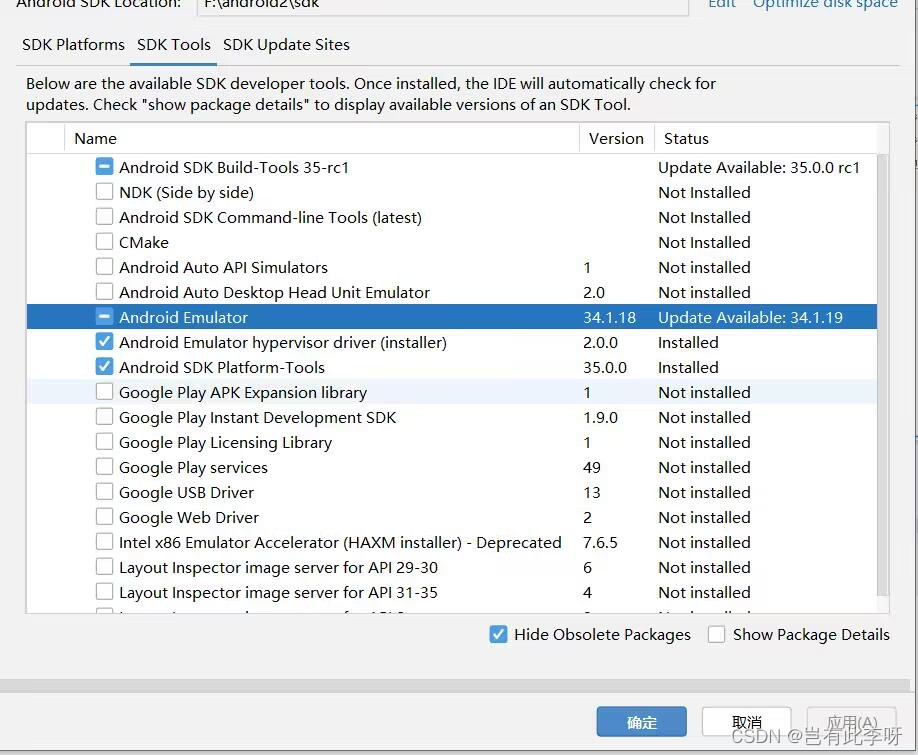Toggle Android SDK Build-Tools 35-rc1 checkbox
The width and height of the screenshot is (918, 755).
[x=104, y=167]
